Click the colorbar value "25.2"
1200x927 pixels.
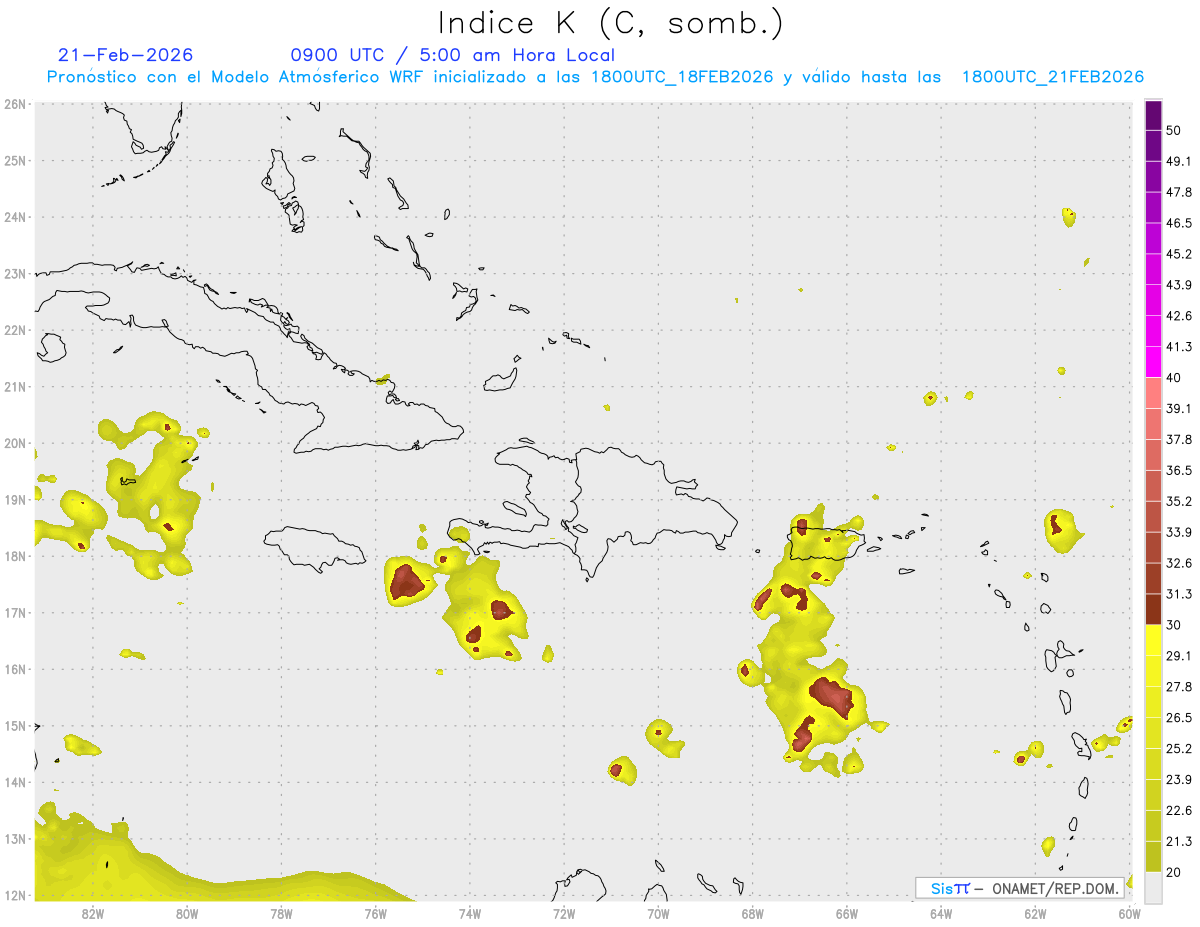click(x=1179, y=749)
